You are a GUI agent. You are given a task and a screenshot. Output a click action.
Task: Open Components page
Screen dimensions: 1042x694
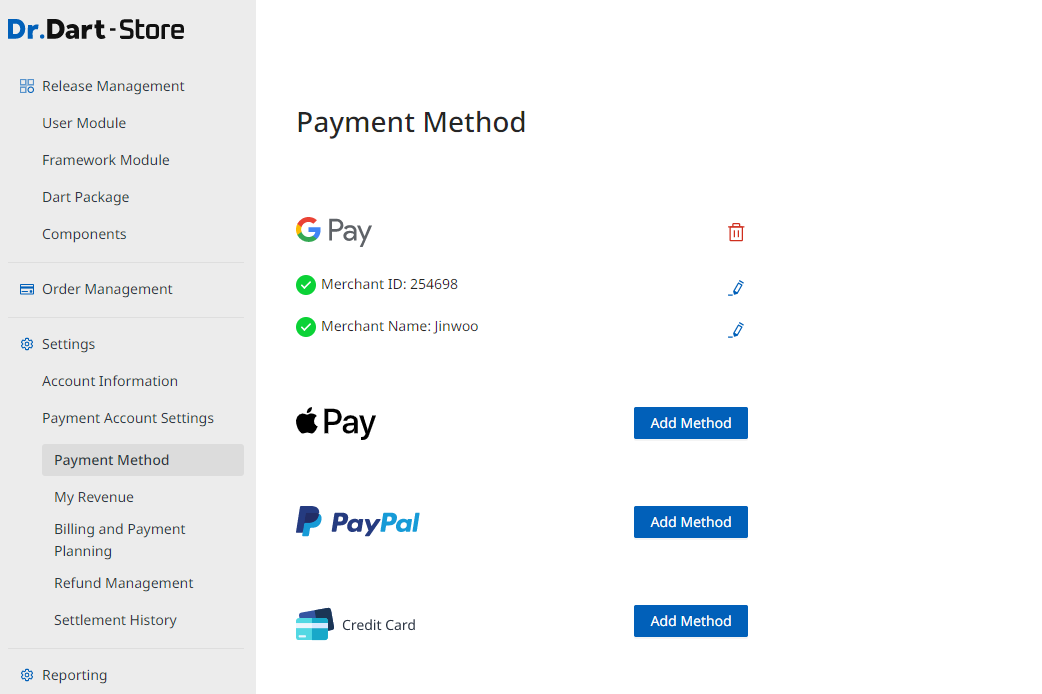coord(84,234)
